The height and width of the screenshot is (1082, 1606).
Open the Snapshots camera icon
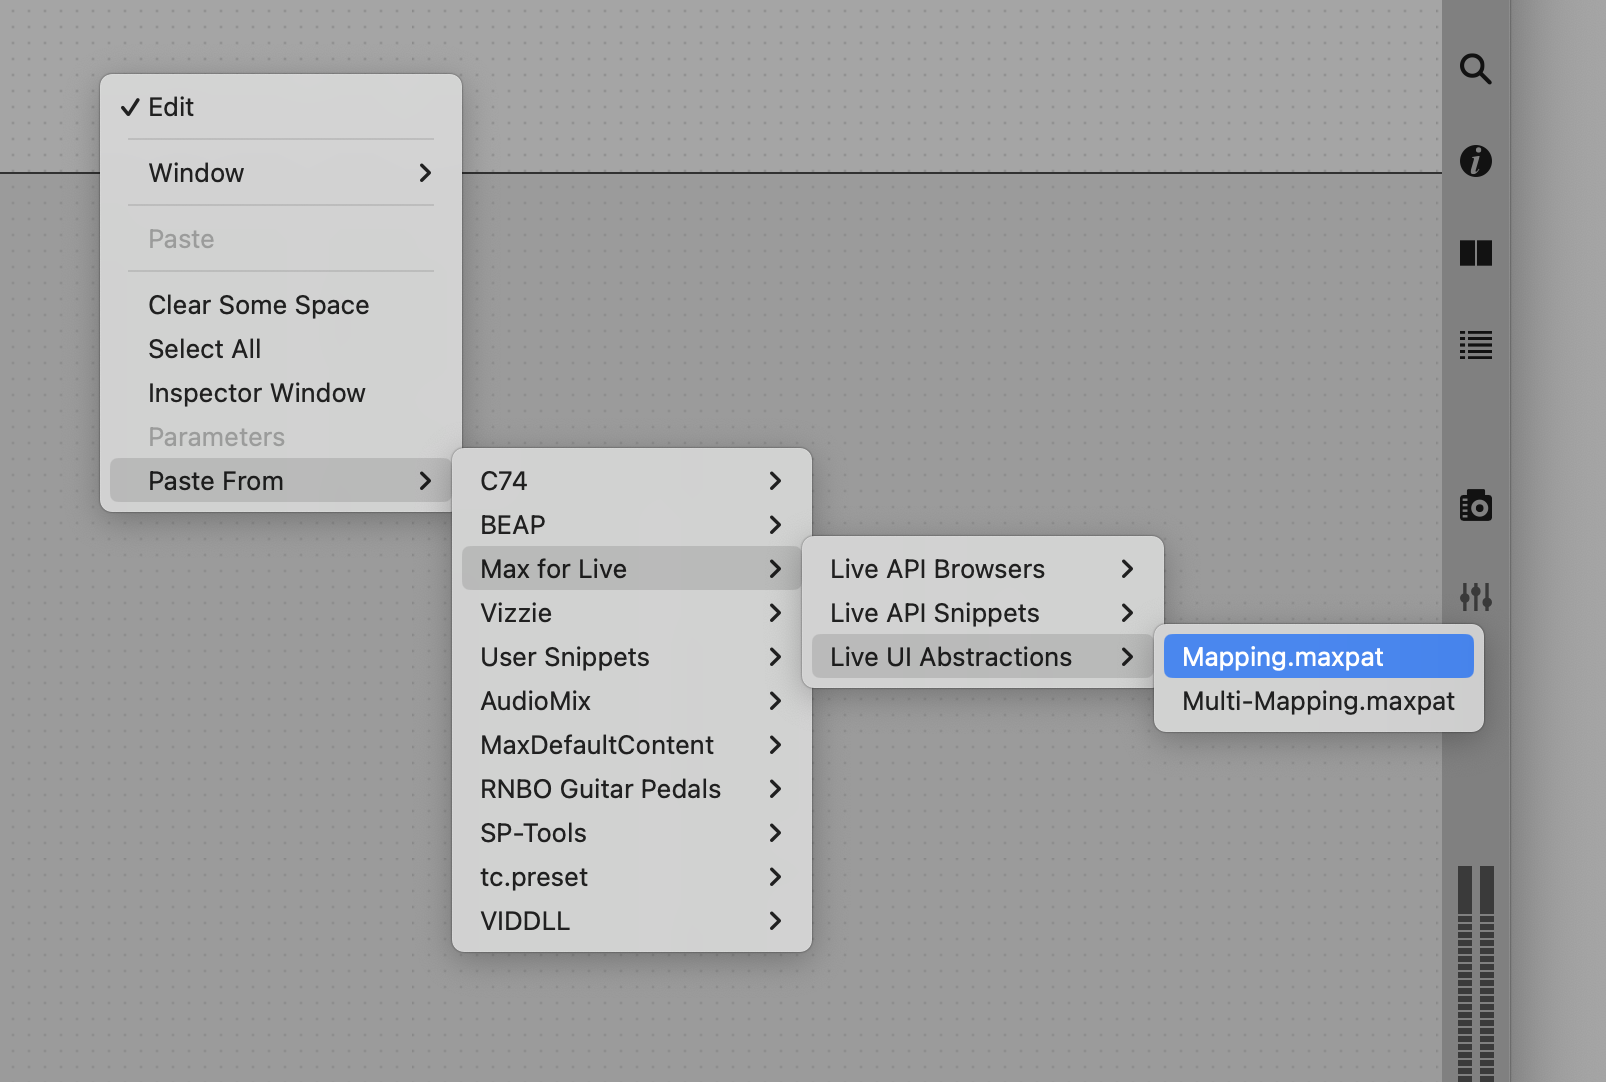(x=1476, y=506)
